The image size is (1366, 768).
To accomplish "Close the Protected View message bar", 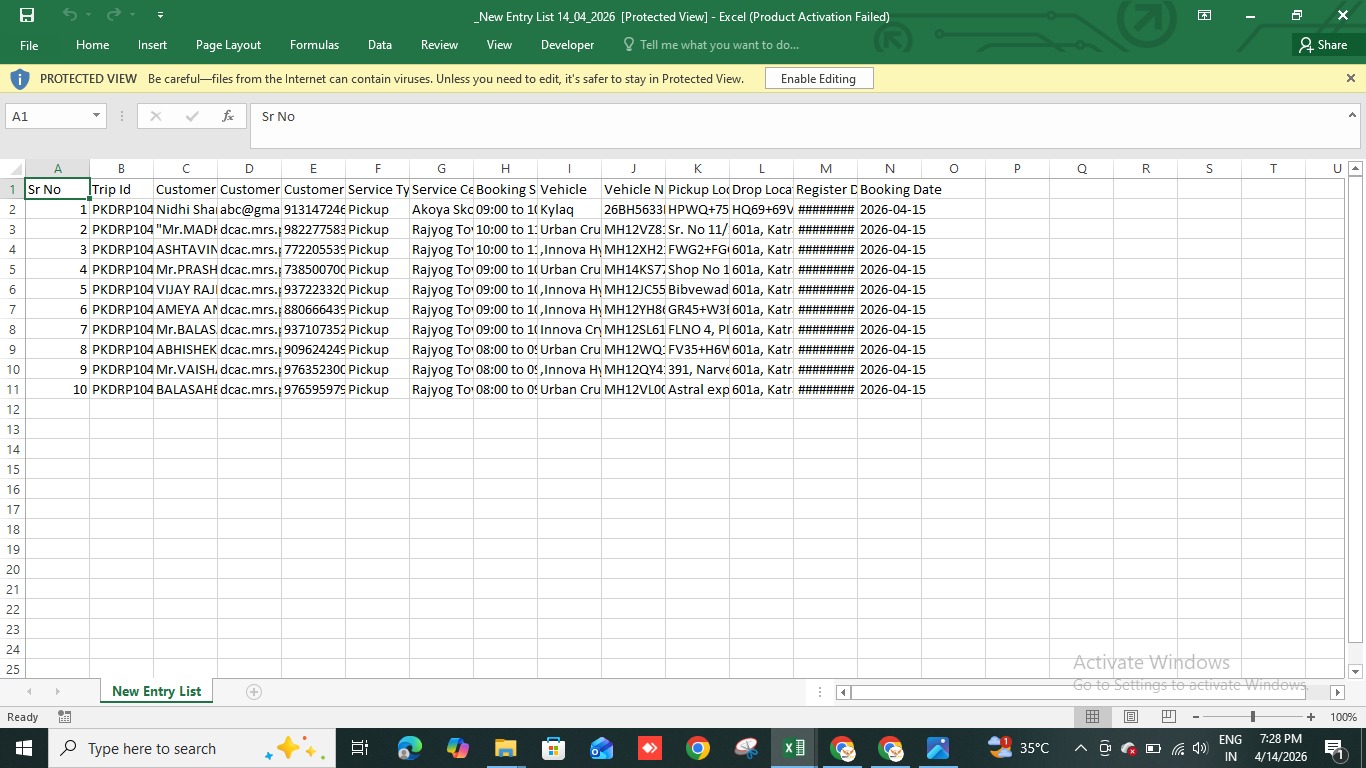I will point(1350,78).
